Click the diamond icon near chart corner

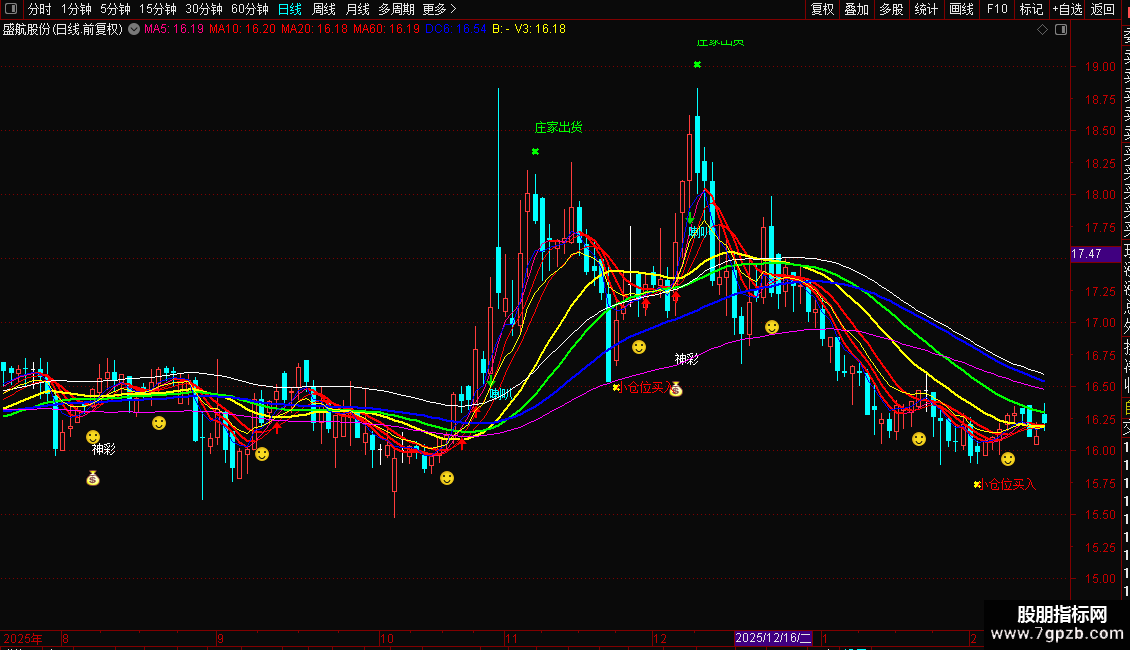(x=1042, y=30)
